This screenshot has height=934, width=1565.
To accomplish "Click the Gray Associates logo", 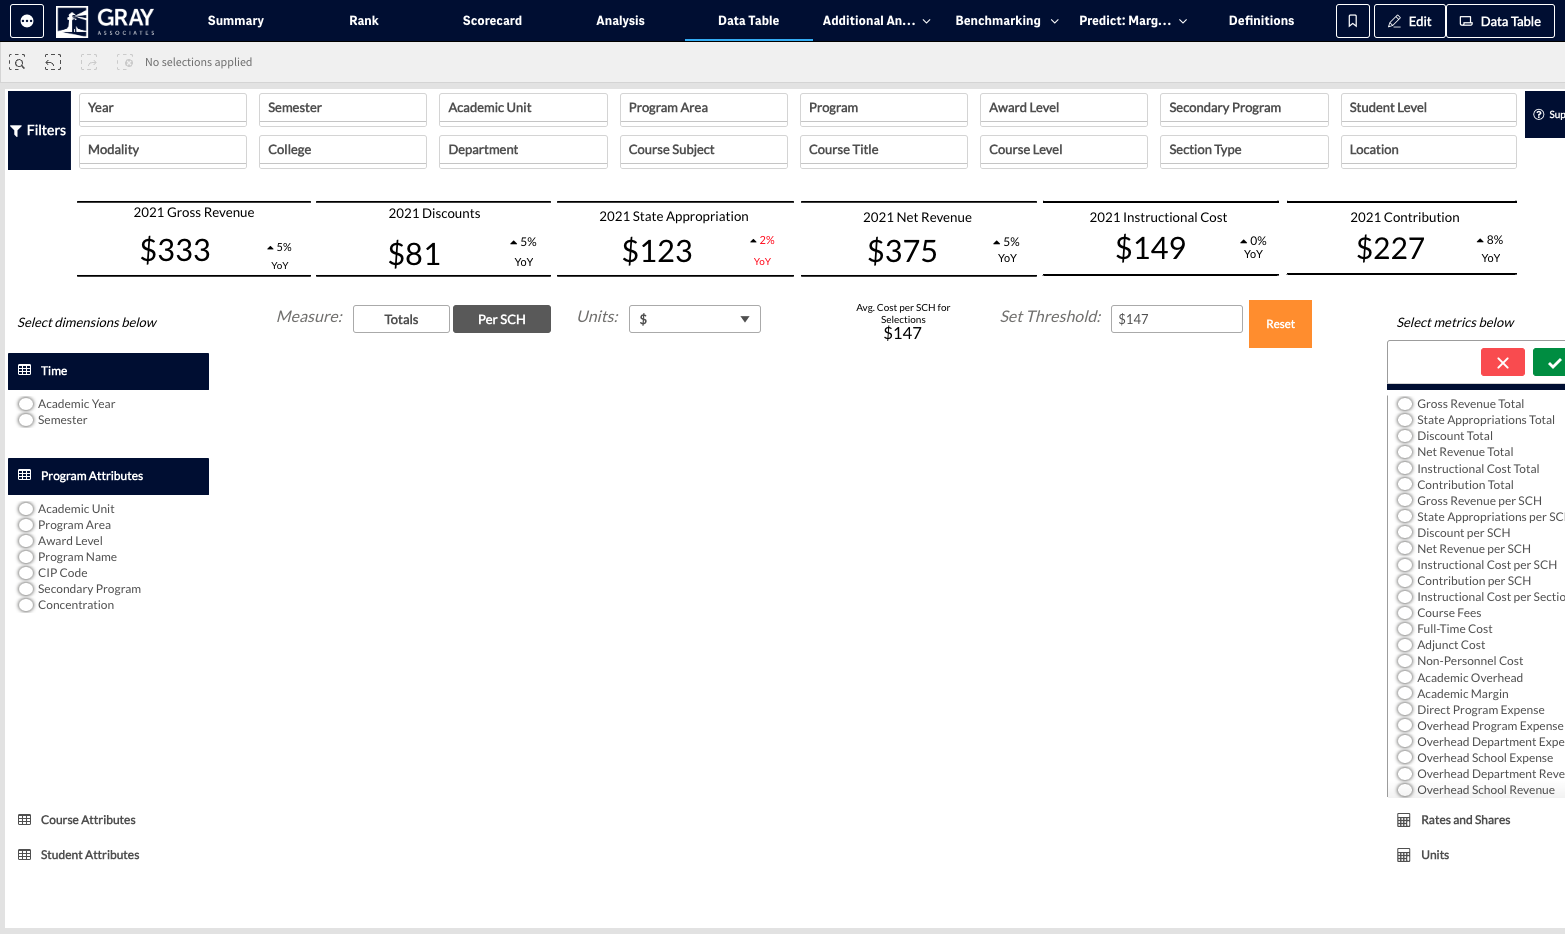I will (x=106, y=20).
